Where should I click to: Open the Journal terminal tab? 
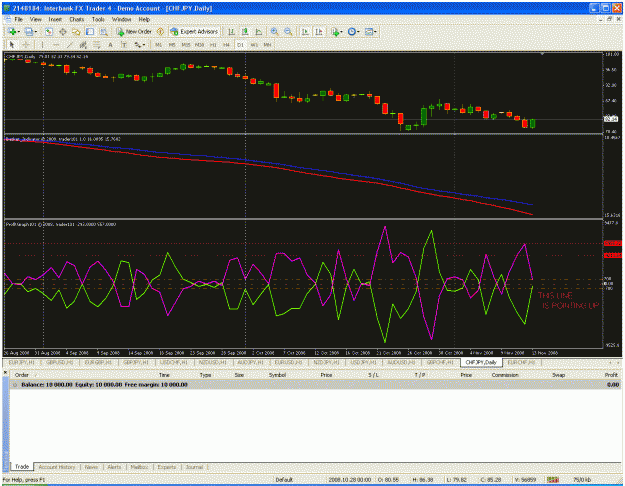[x=194, y=467]
